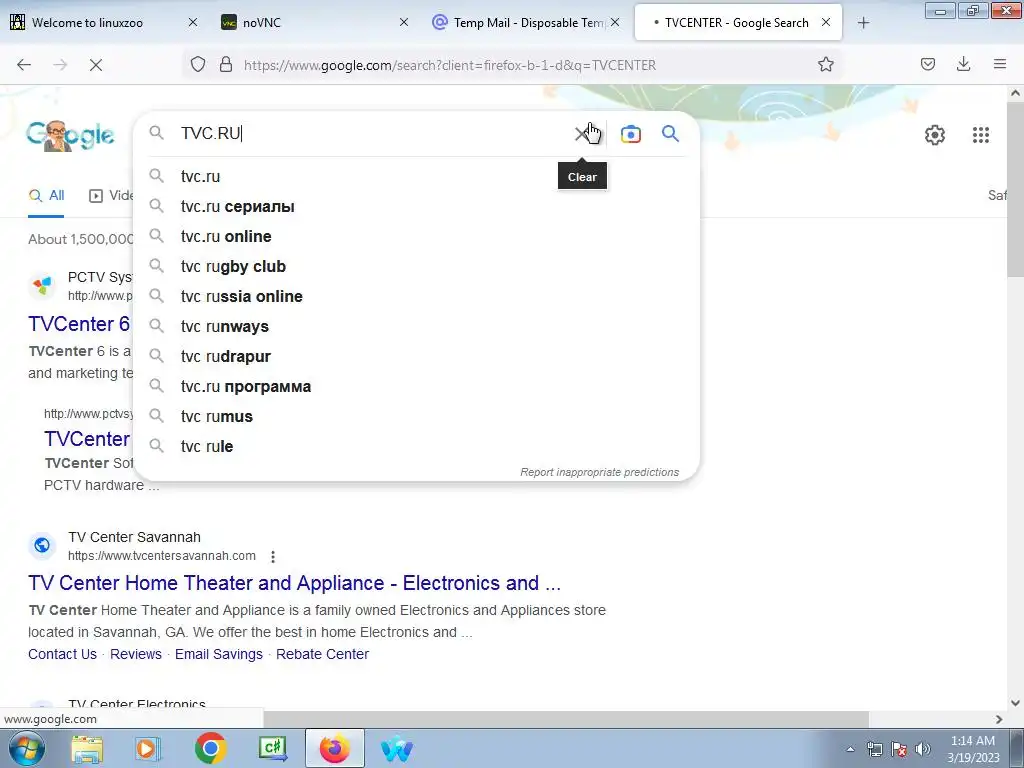Open the Email Savings sitelink

point(219,654)
